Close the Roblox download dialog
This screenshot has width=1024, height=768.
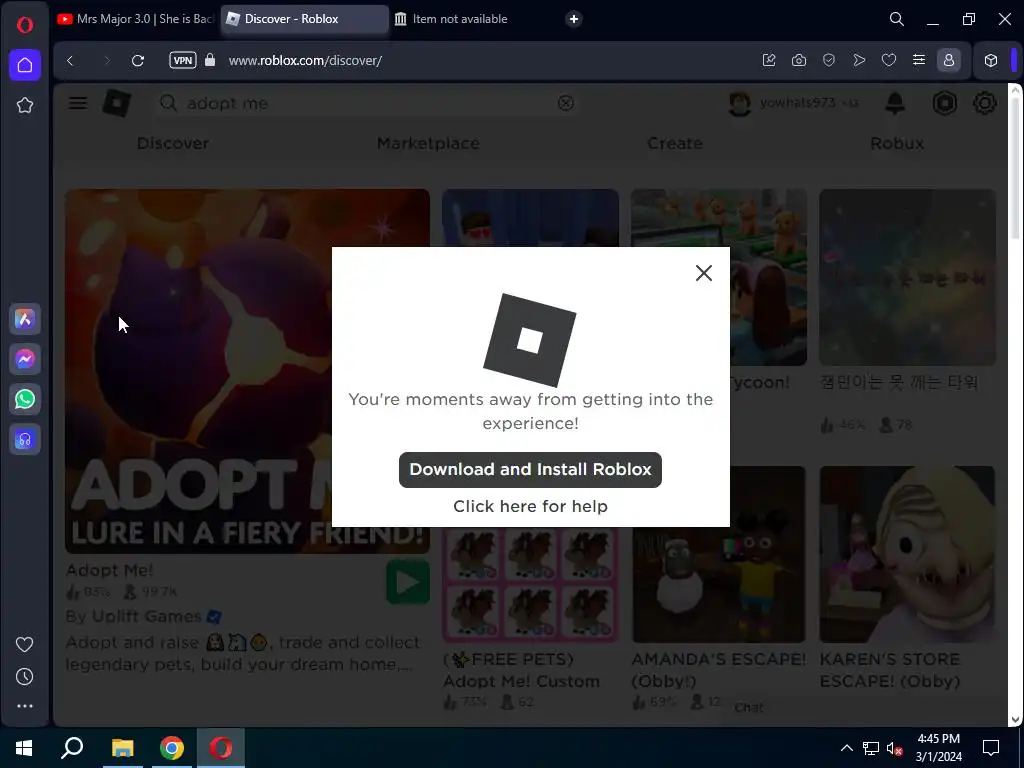click(x=703, y=273)
